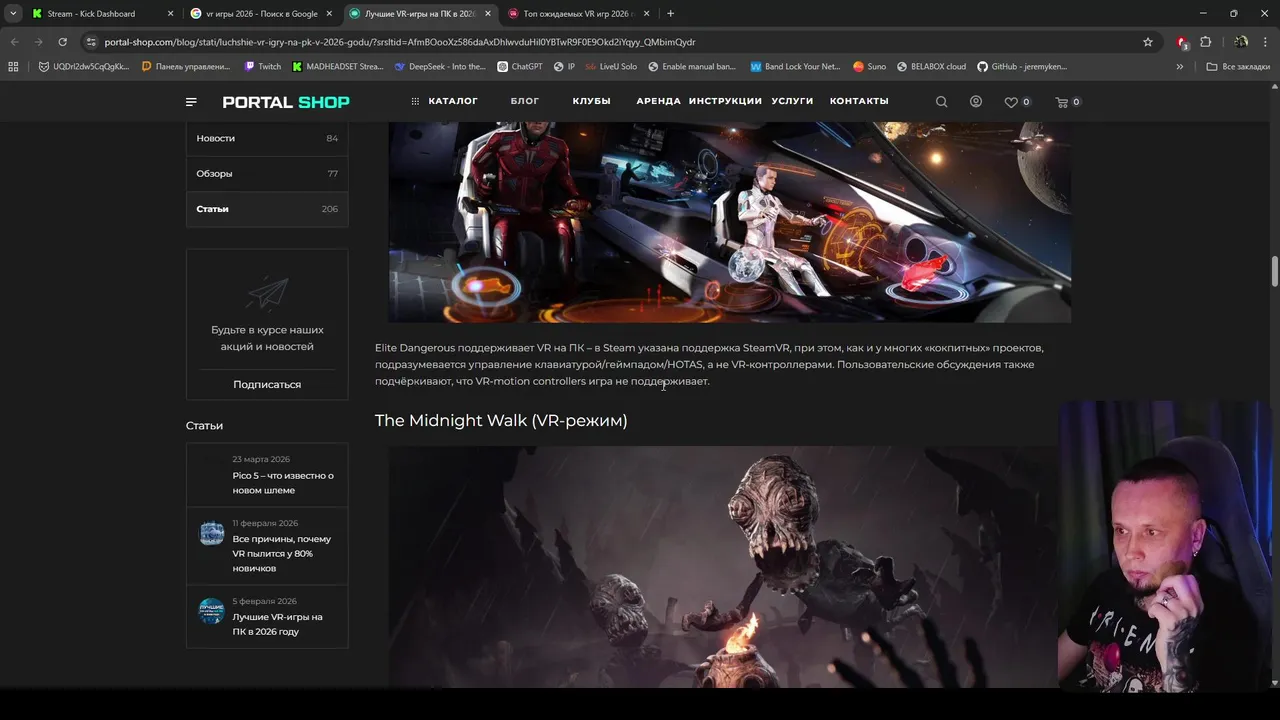Open the Suno bookmark

tap(869, 67)
